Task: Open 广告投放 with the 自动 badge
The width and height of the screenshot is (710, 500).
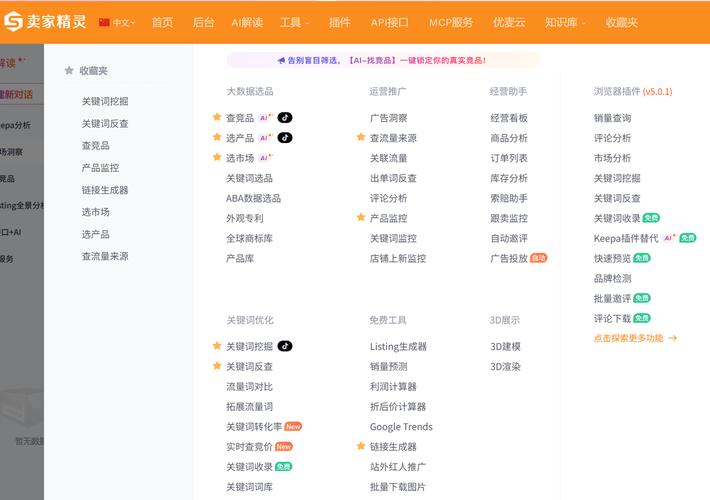Action: [509, 258]
